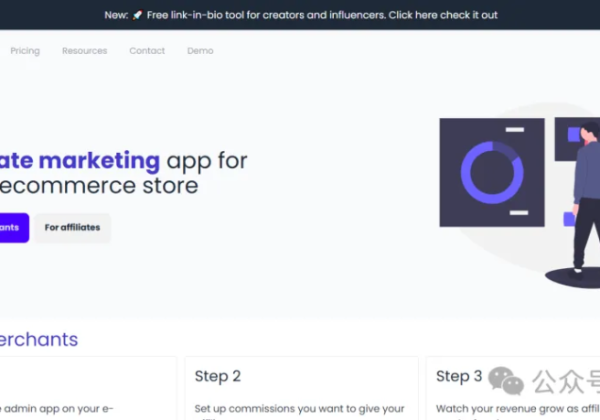The height and width of the screenshot is (420, 600).
Task: Open the Resources navigation item
Action: pyautogui.click(x=85, y=51)
